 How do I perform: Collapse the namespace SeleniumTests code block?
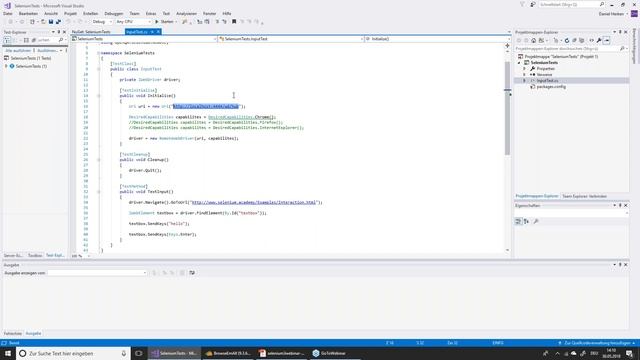[x=98, y=53]
